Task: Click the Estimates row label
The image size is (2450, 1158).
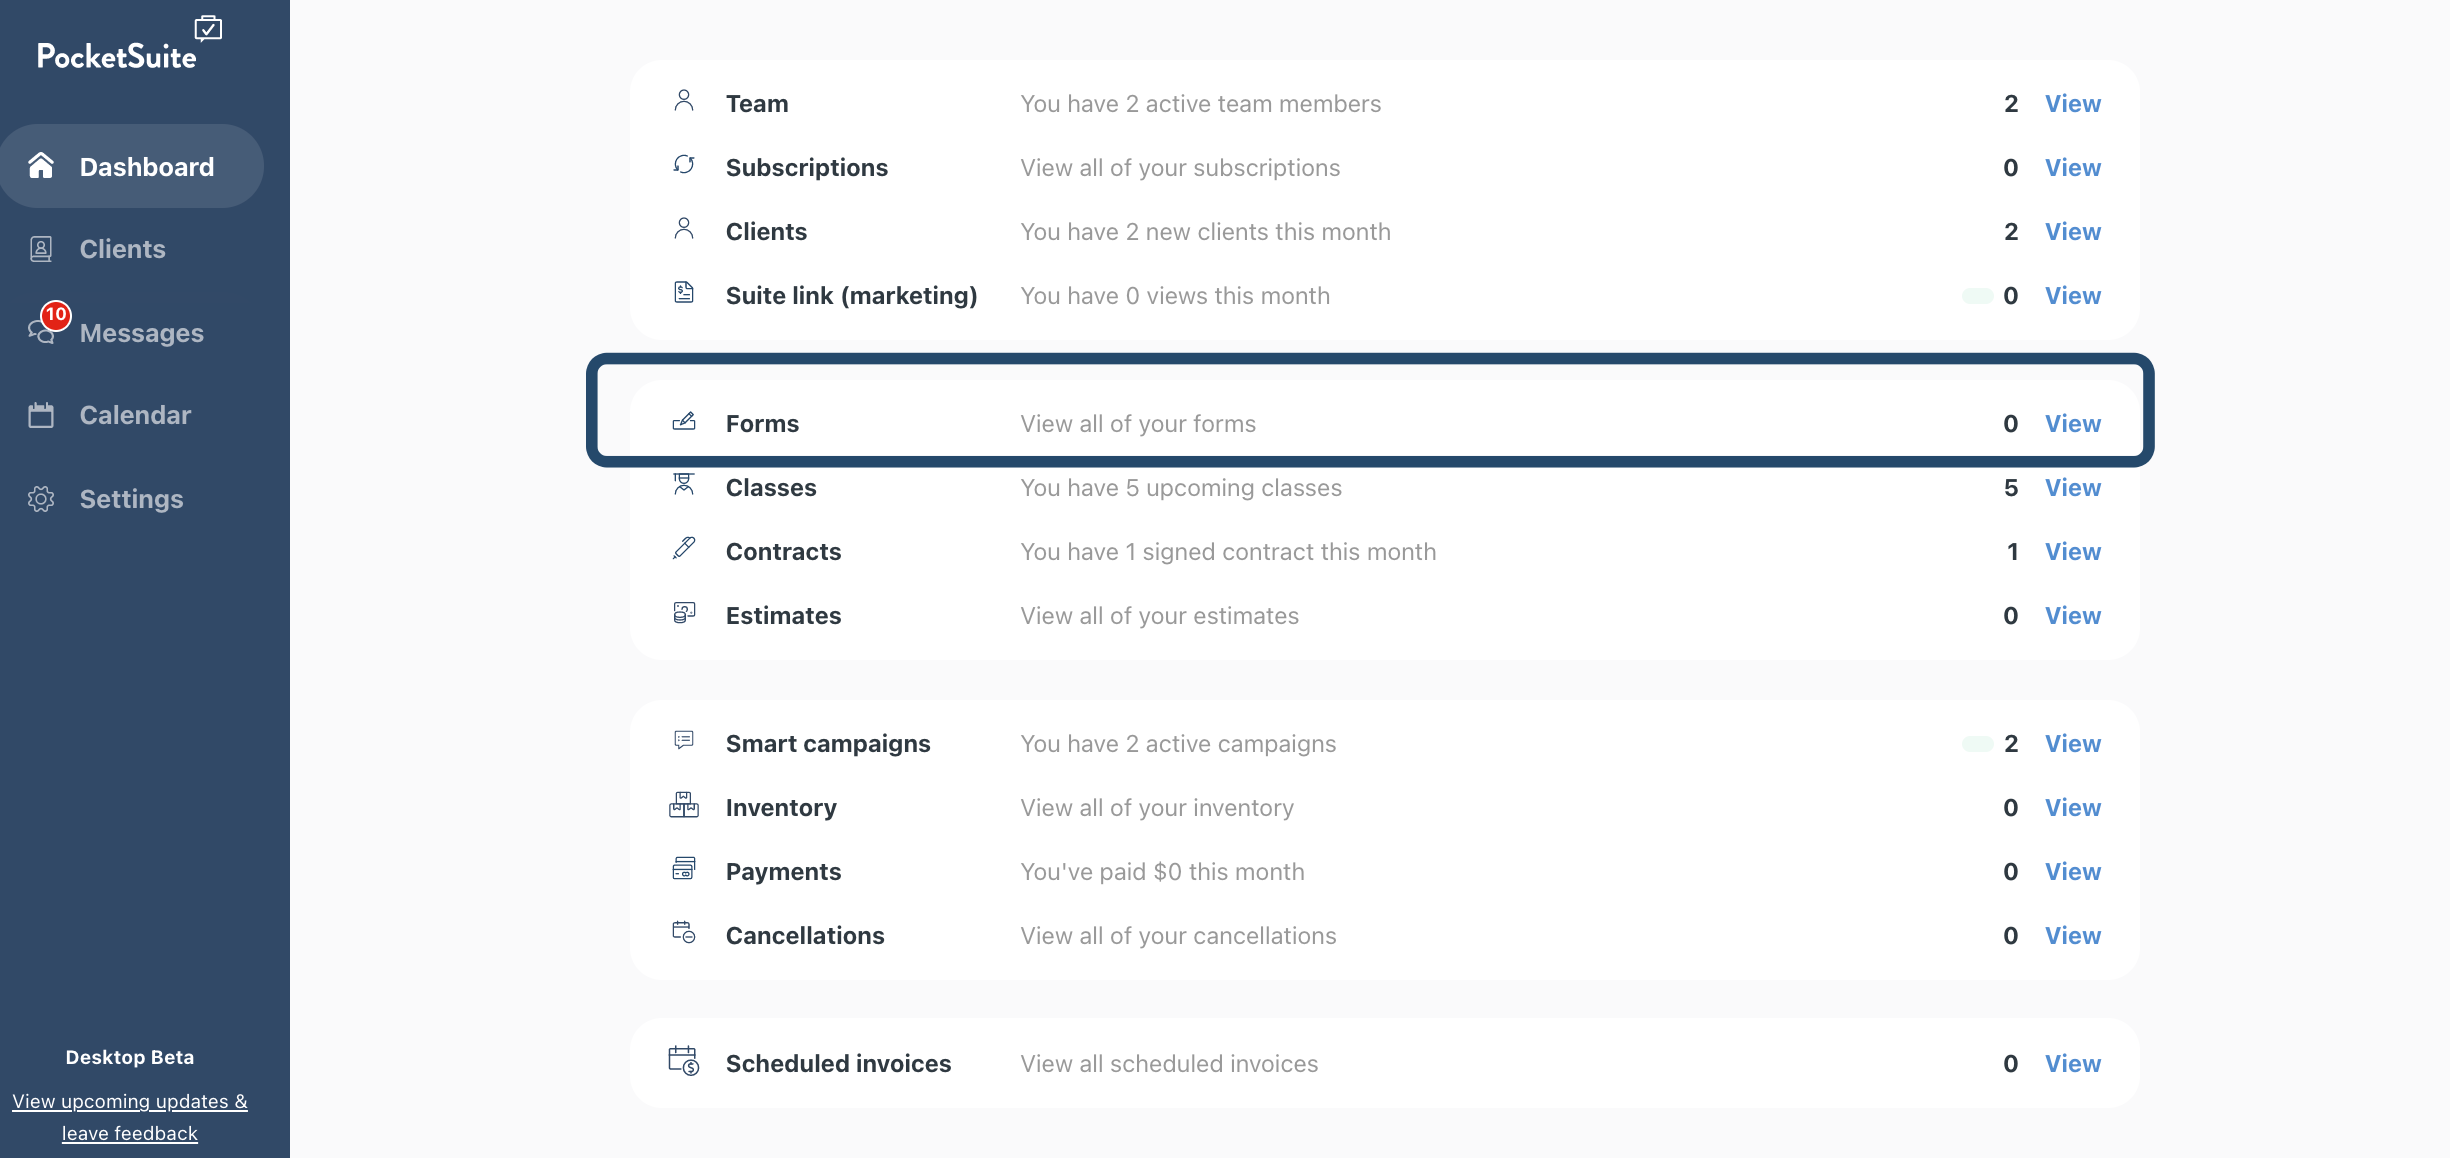Action: pyautogui.click(x=783, y=616)
